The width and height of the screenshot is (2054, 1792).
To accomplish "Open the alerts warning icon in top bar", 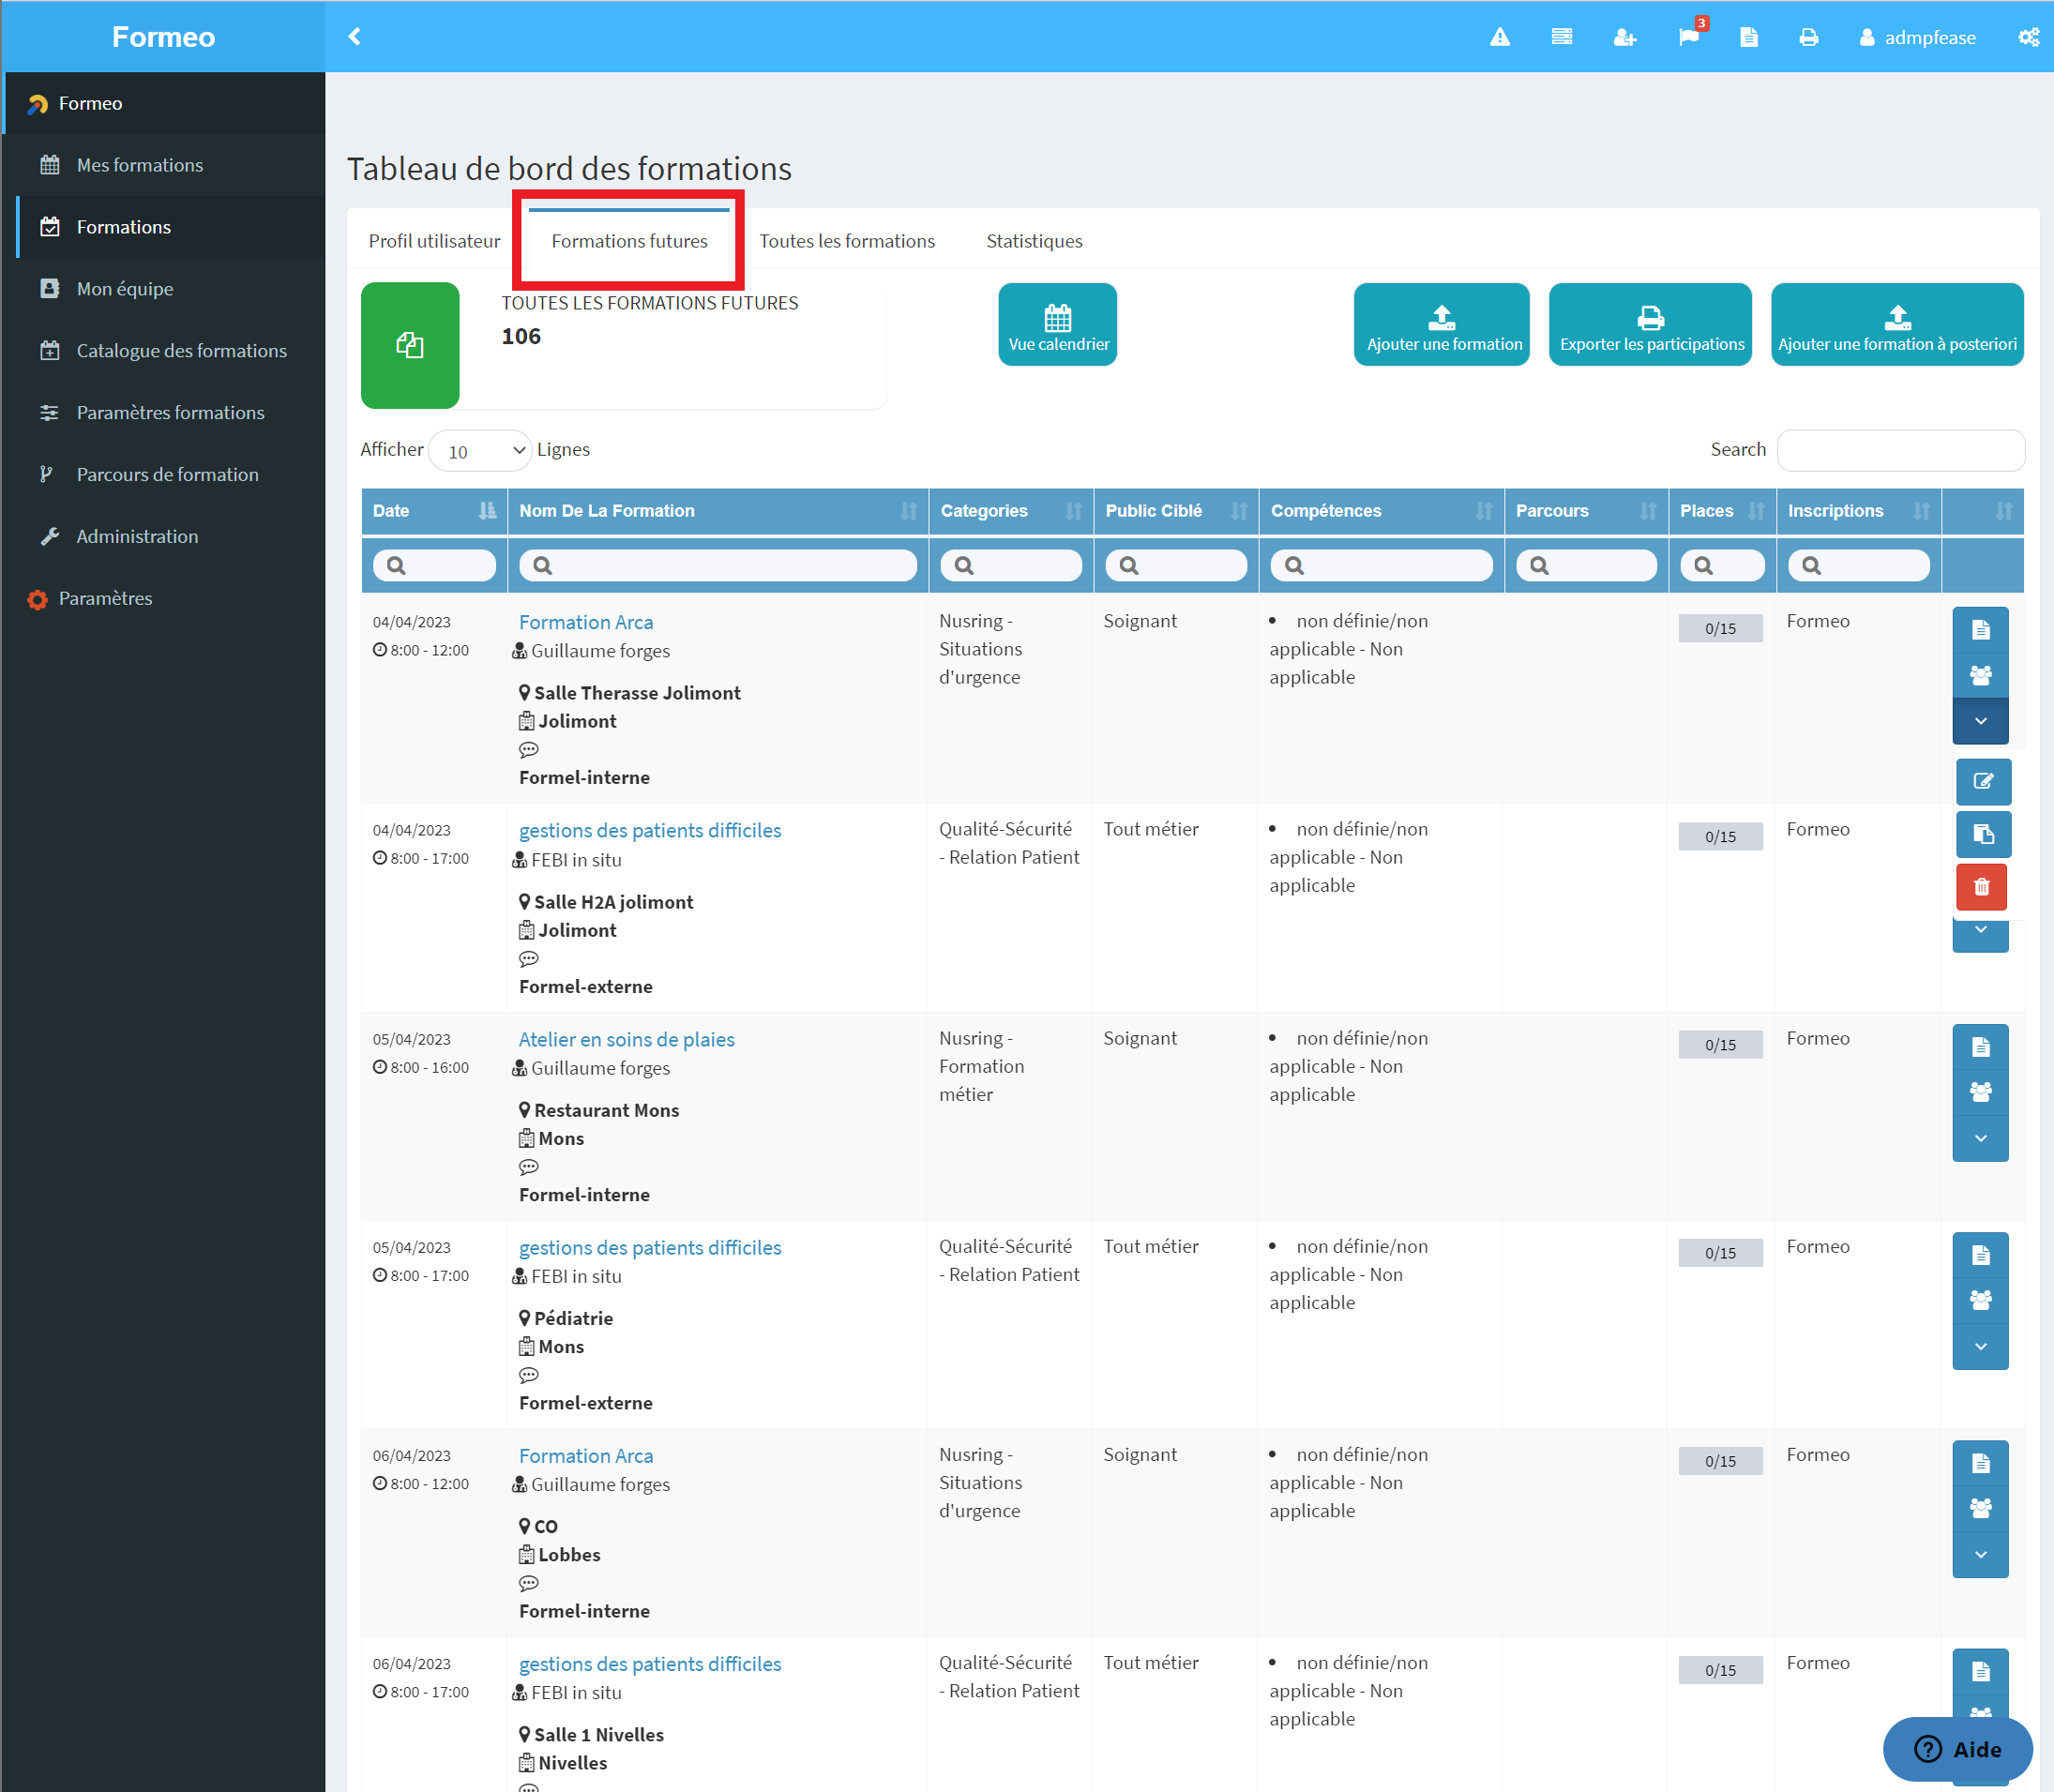I will click(x=1500, y=37).
